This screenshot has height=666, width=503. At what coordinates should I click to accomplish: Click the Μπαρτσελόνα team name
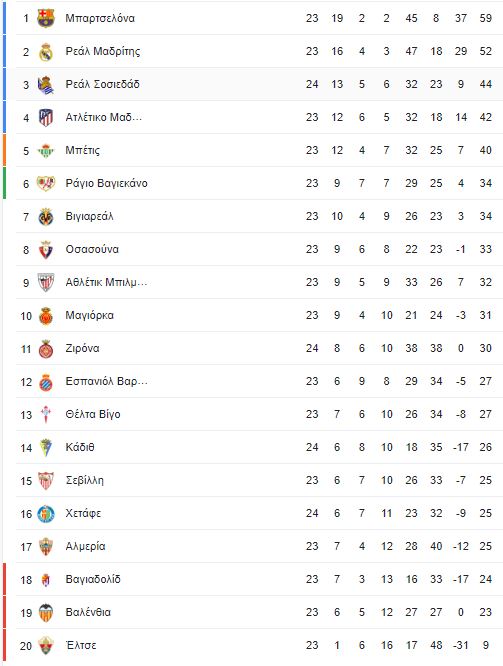(x=100, y=18)
